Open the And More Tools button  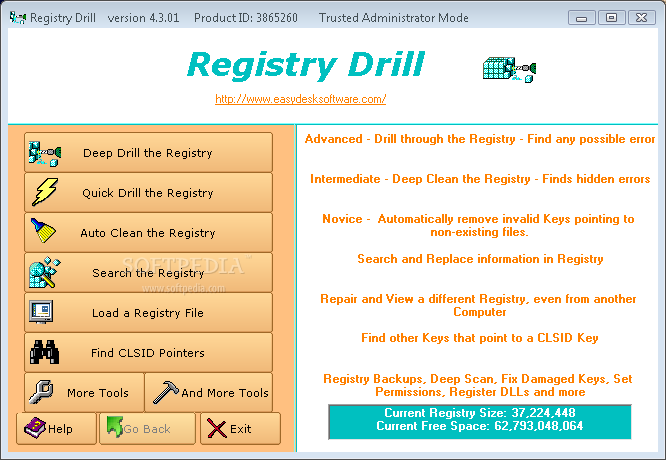[x=209, y=392]
